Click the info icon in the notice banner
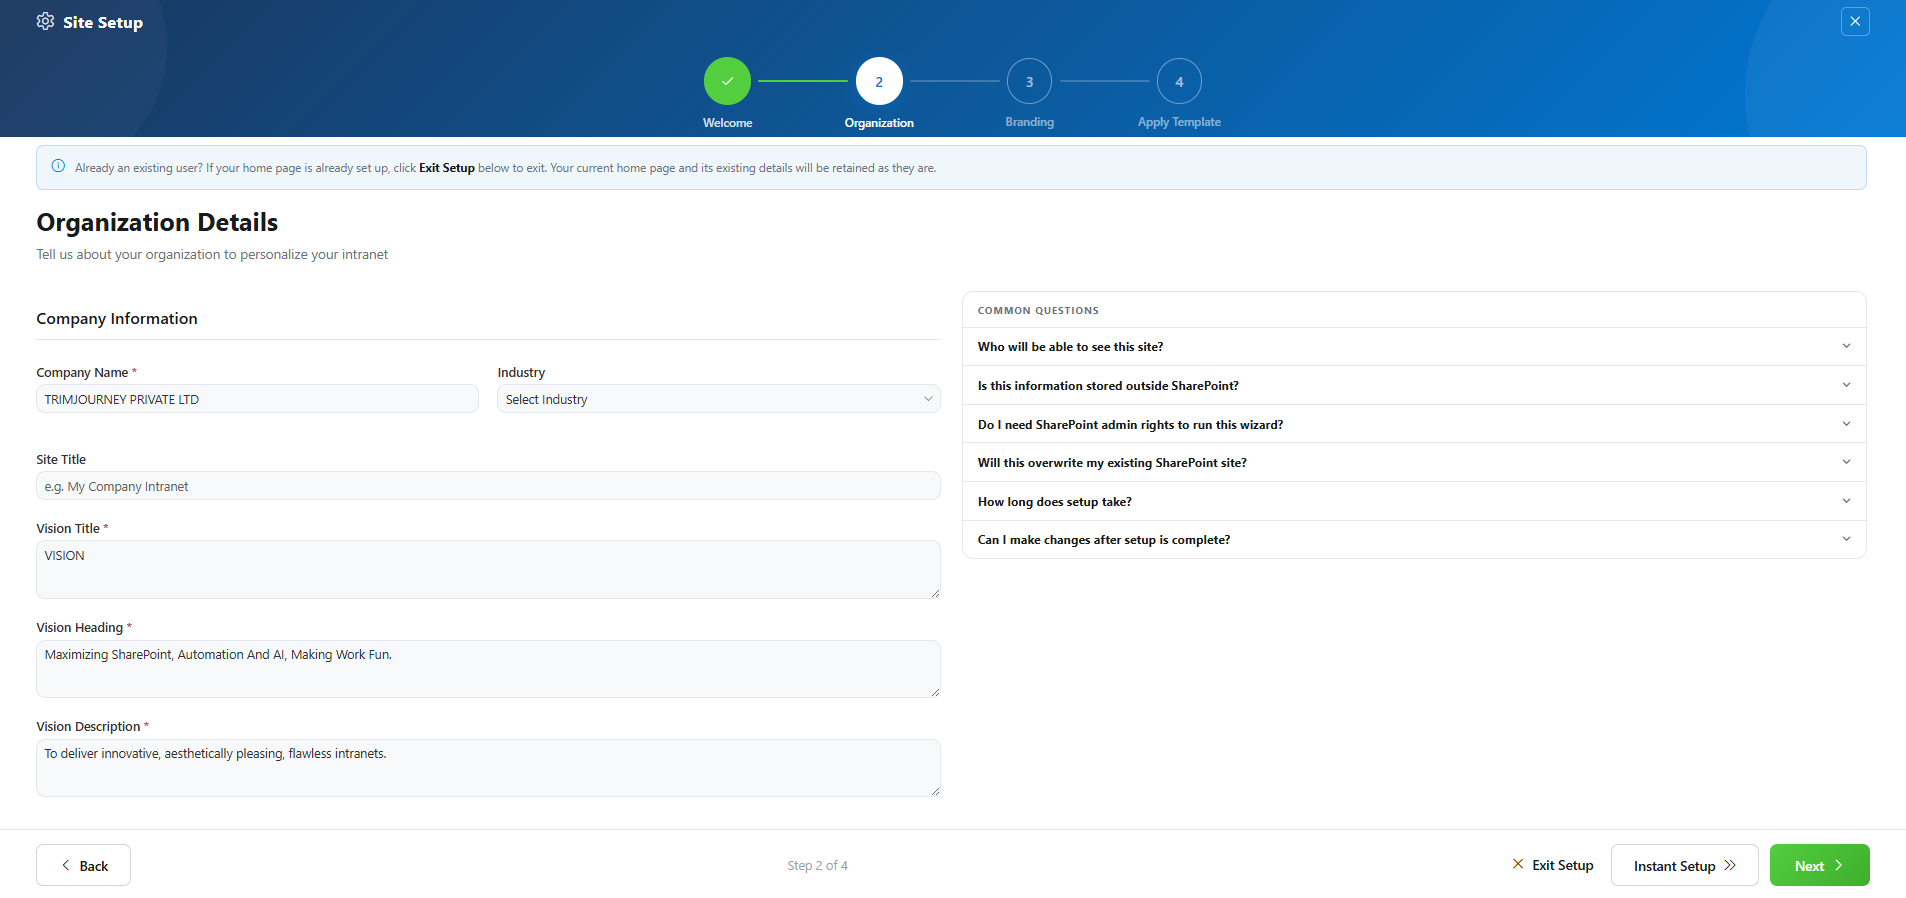 pos(58,167)
